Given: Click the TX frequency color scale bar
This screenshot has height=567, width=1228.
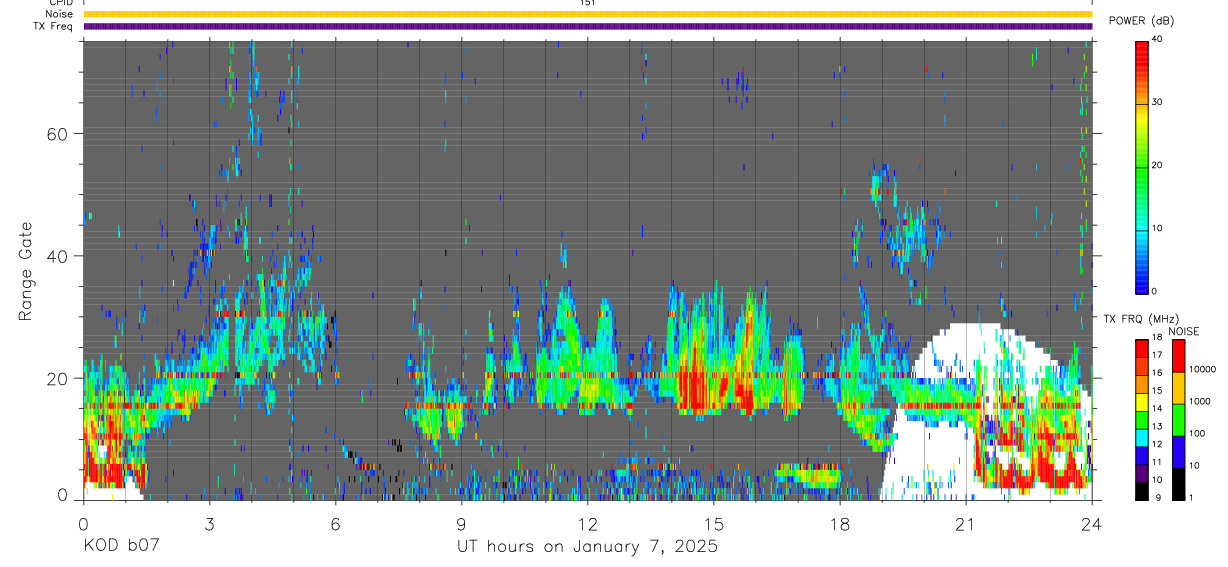Looking at the screenshot, I should [x=1143, y=419].
